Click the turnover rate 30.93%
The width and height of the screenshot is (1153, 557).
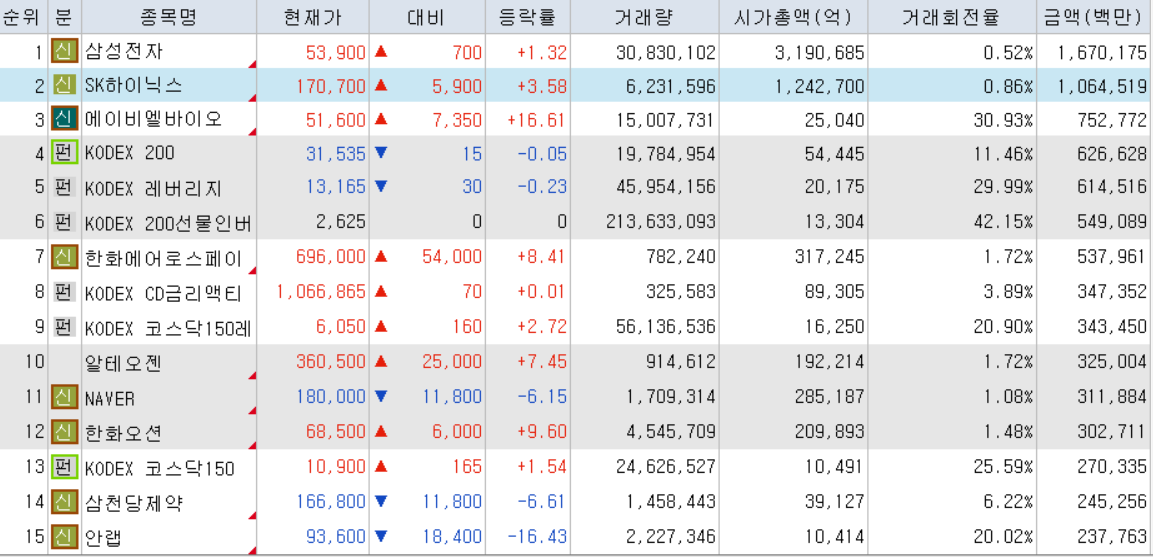[x=1002, y=119]
